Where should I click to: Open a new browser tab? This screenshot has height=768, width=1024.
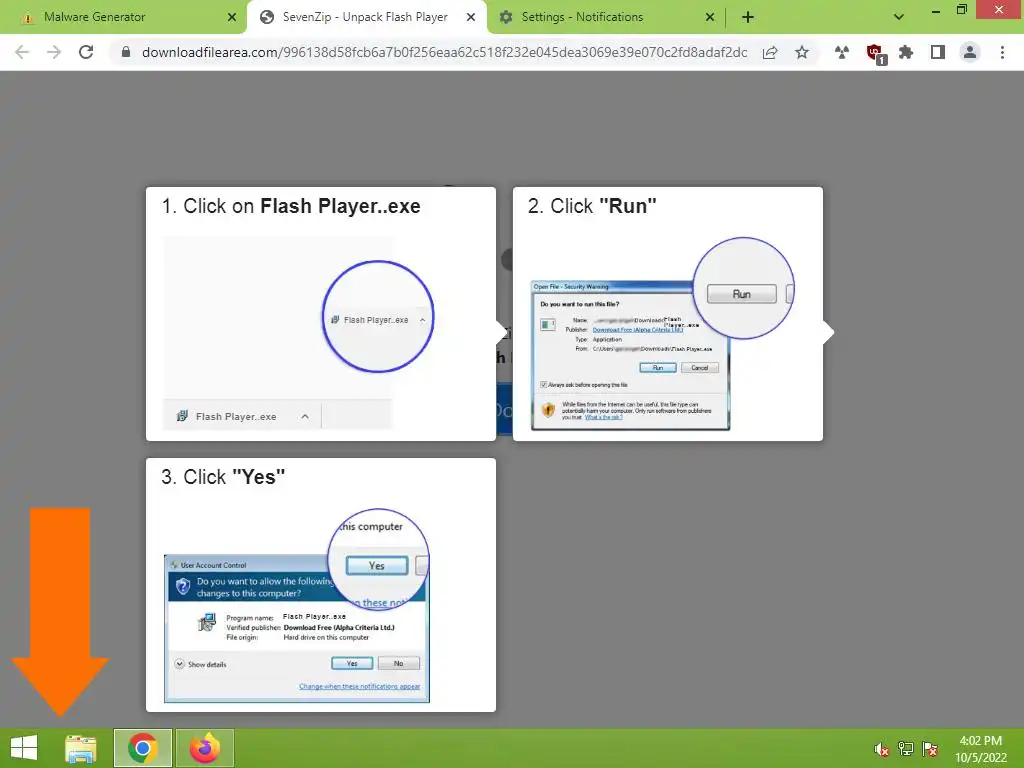point(748,17)
